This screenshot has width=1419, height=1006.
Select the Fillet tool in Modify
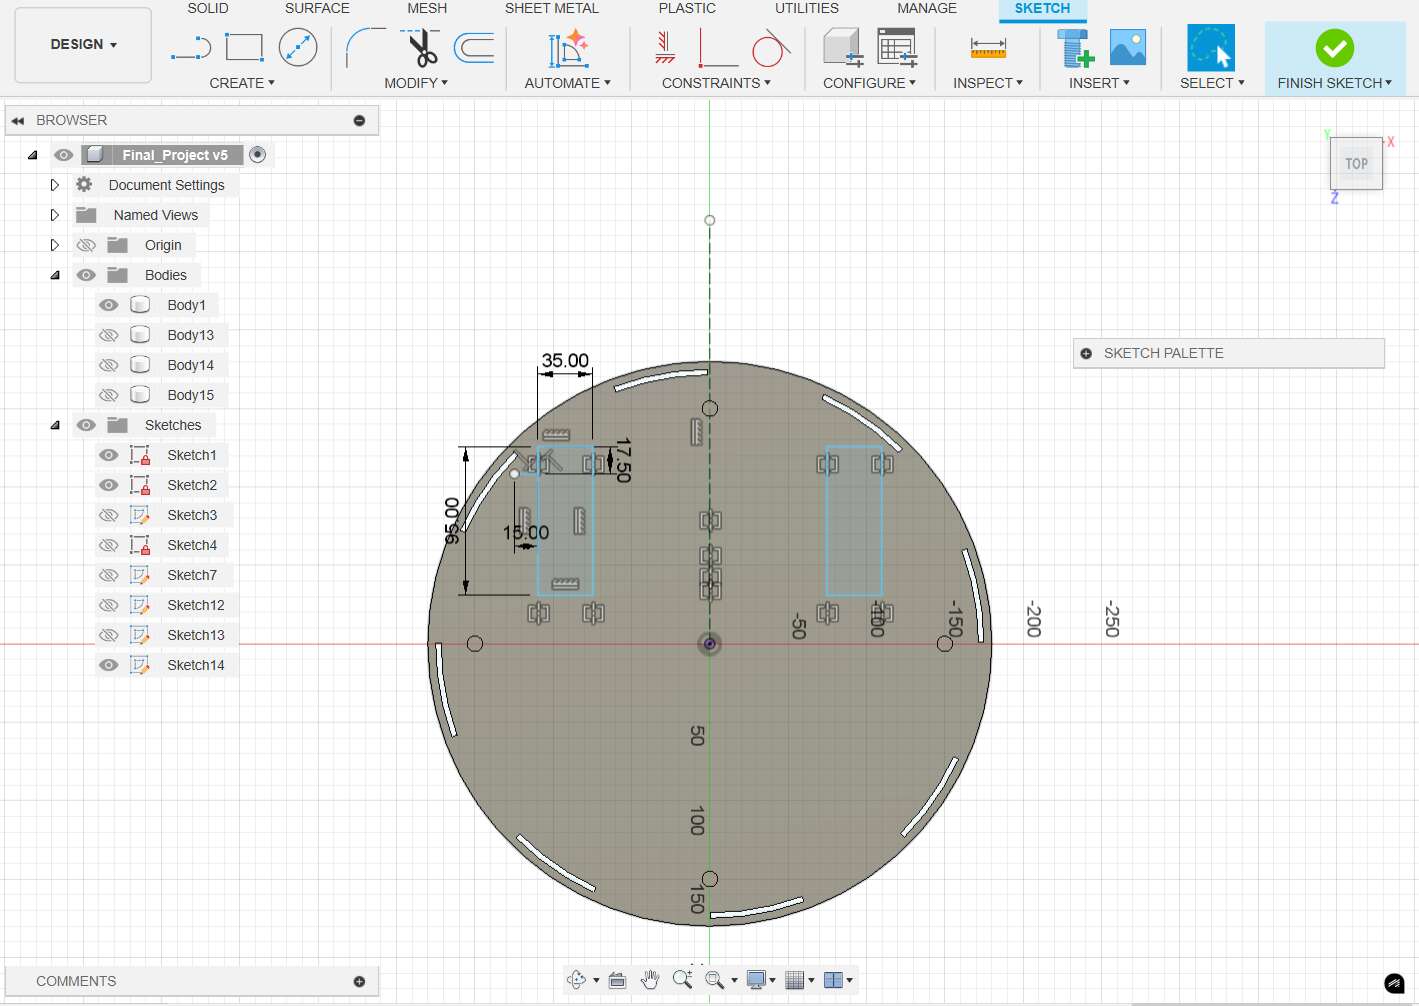(x=365, y=47)
